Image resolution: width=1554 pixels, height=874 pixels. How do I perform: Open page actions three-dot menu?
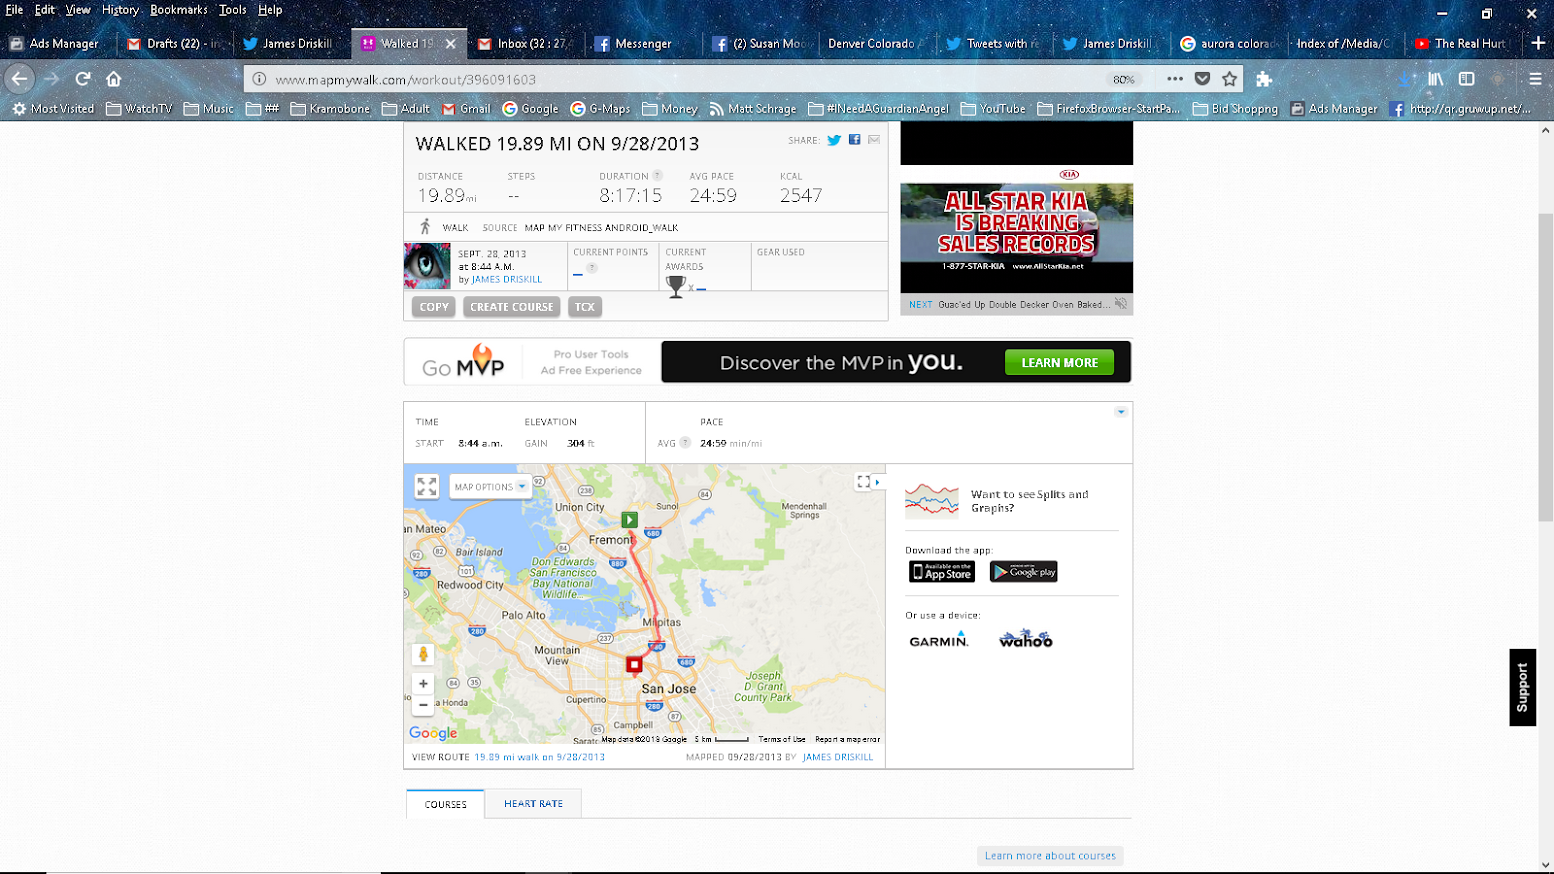click(1175, 79)
